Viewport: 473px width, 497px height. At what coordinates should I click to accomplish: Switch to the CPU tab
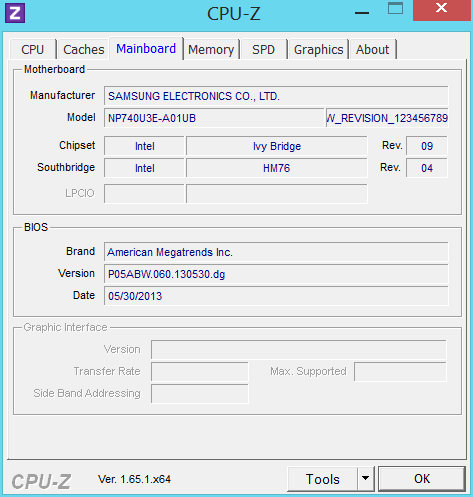point(32,50)
